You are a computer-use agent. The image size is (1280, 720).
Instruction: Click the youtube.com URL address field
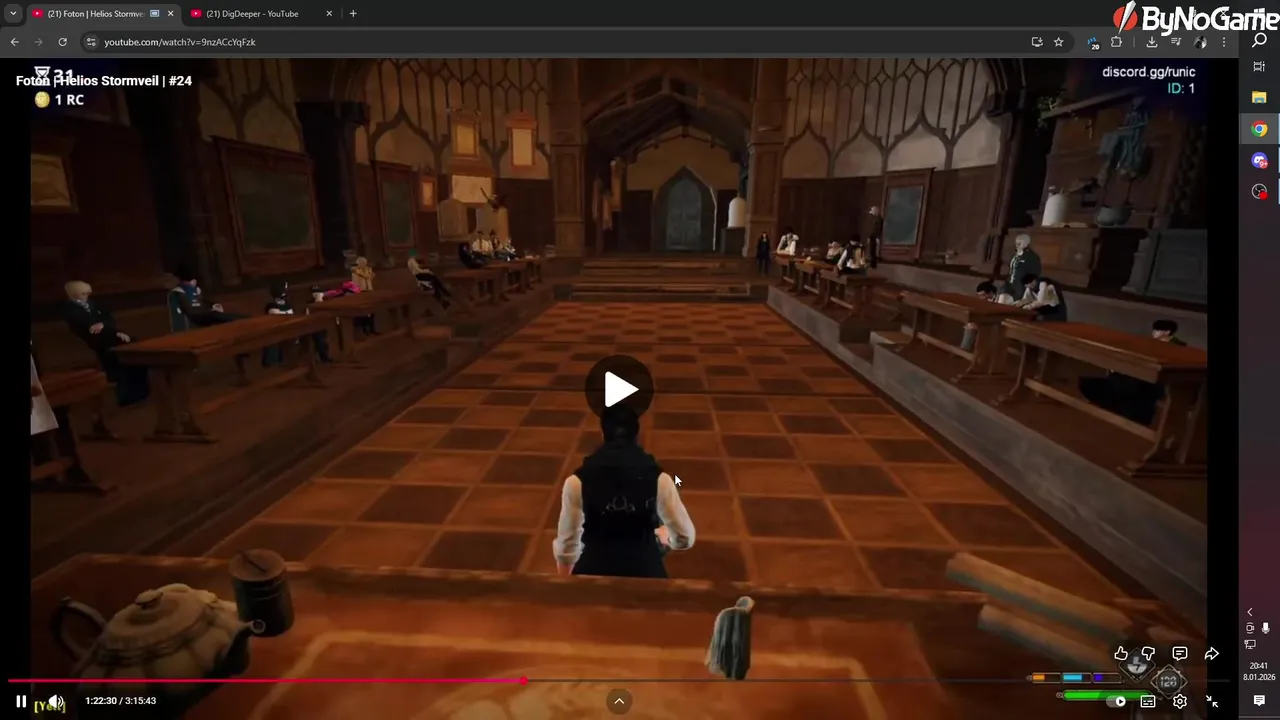point(560,42)
